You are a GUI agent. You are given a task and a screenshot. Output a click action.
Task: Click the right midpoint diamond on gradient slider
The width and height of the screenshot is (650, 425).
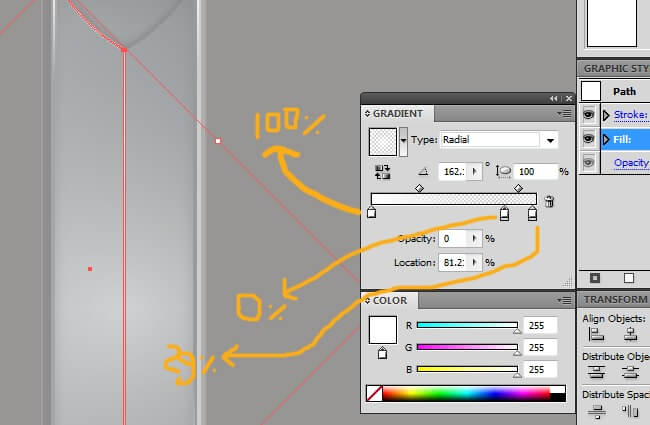(x=518, y=188)
